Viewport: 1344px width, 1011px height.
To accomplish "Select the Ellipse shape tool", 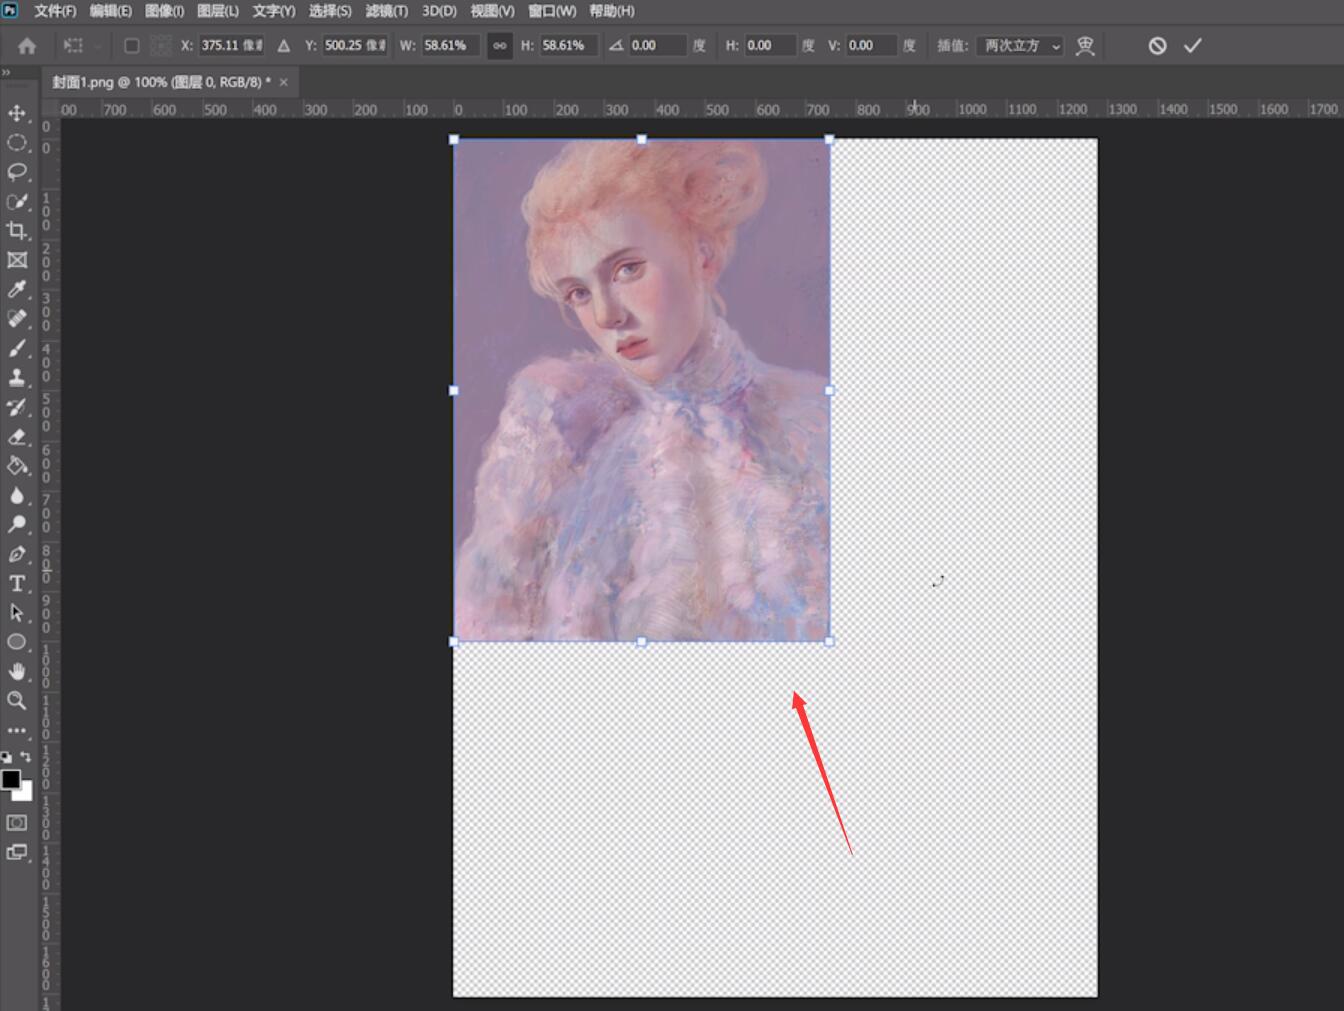I will (x=17, y=642).
